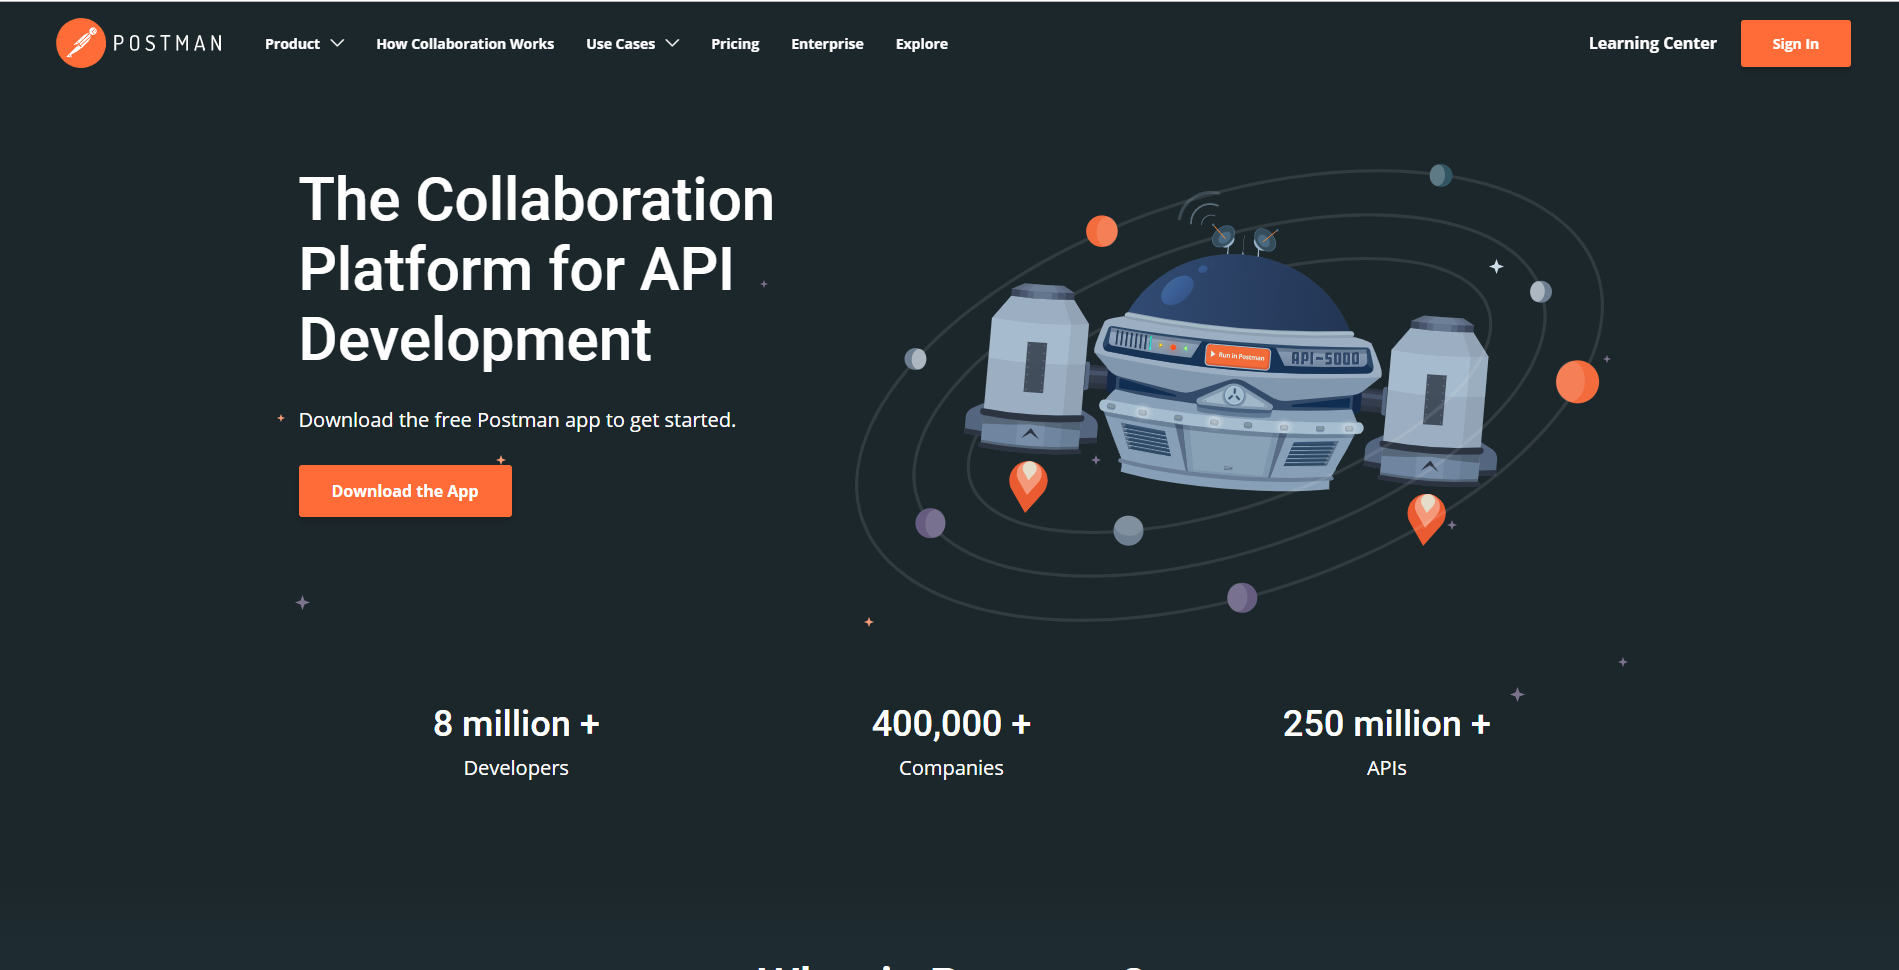Click the Postman logo icon
Viewport: 1899px width, 970px height.
point(80,43)
